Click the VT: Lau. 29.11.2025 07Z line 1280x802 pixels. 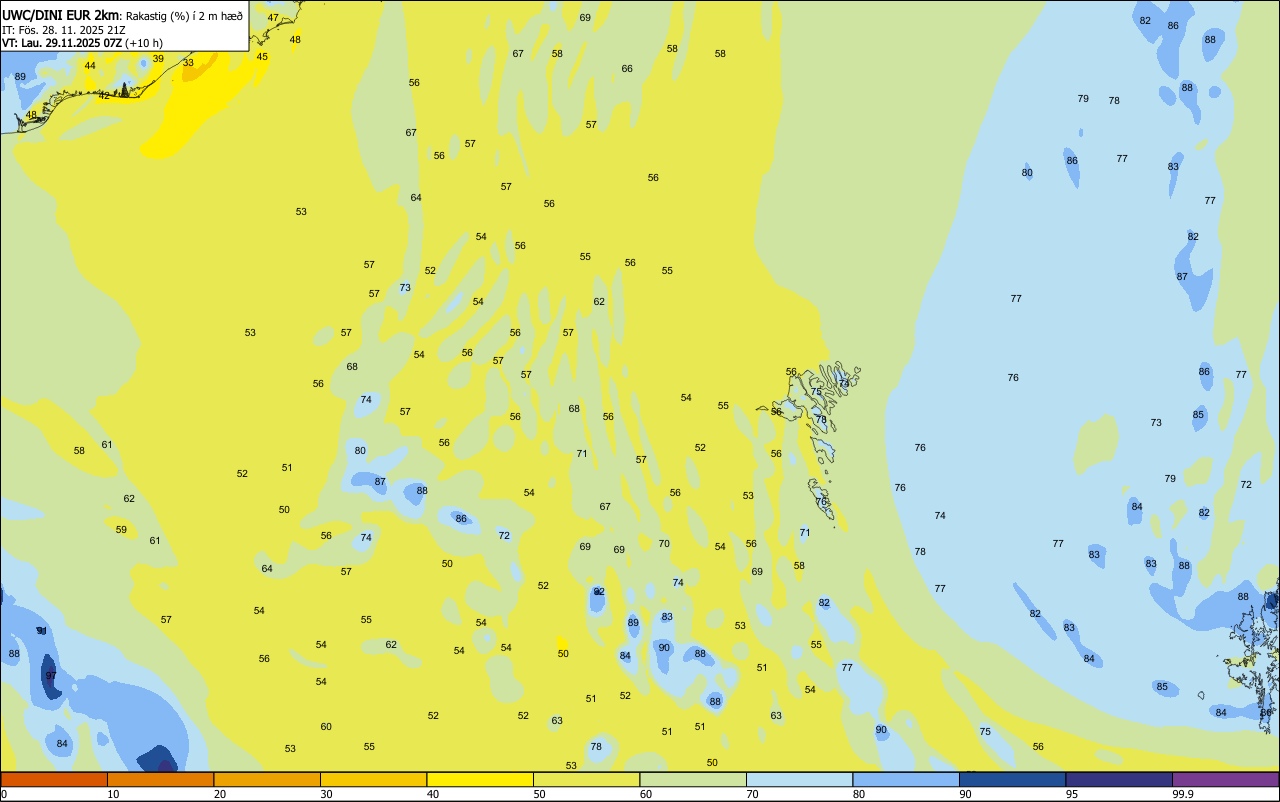coord(82,43)
